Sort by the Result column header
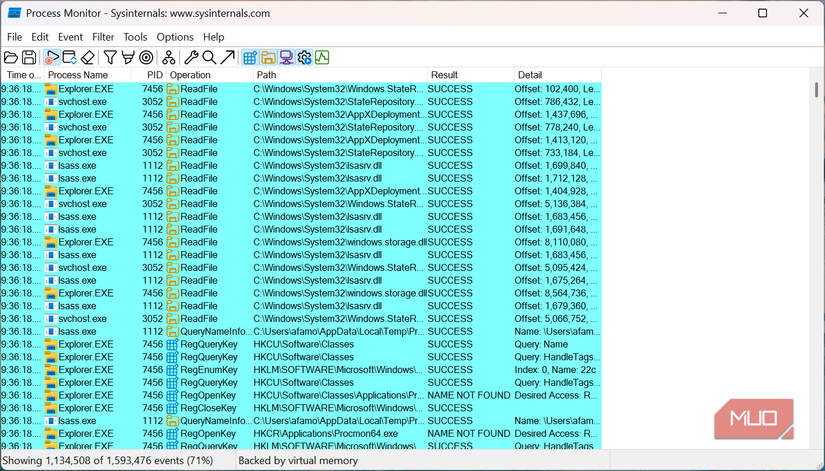The height and width of the screenshot is (471, 825). coord(471,75)
